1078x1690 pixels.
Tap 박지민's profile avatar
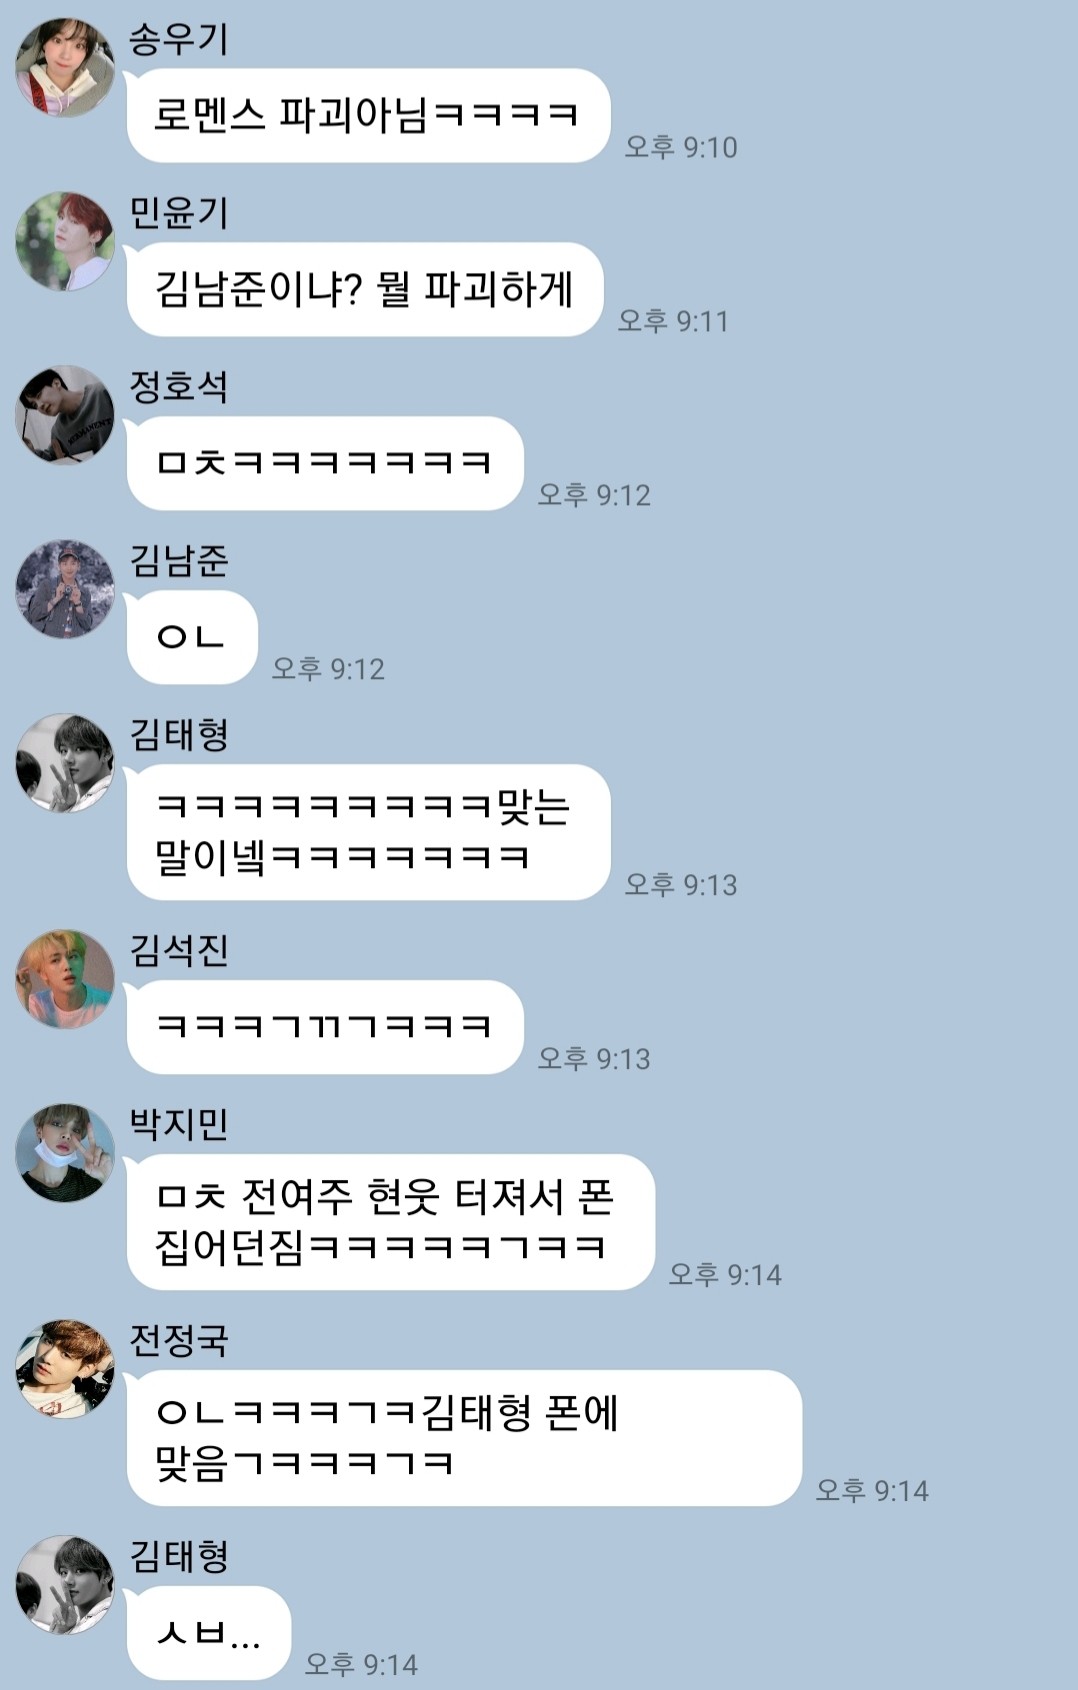pos(64,1153)
